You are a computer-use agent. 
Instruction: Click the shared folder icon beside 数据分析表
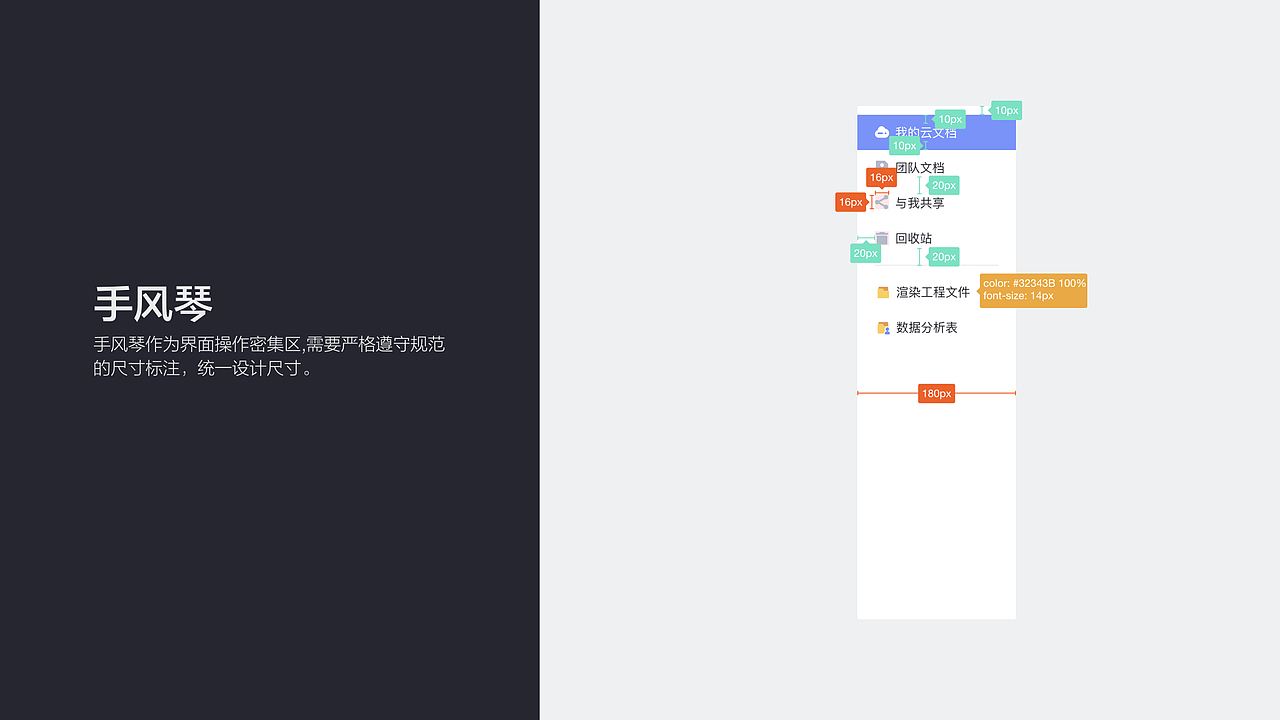883,327
